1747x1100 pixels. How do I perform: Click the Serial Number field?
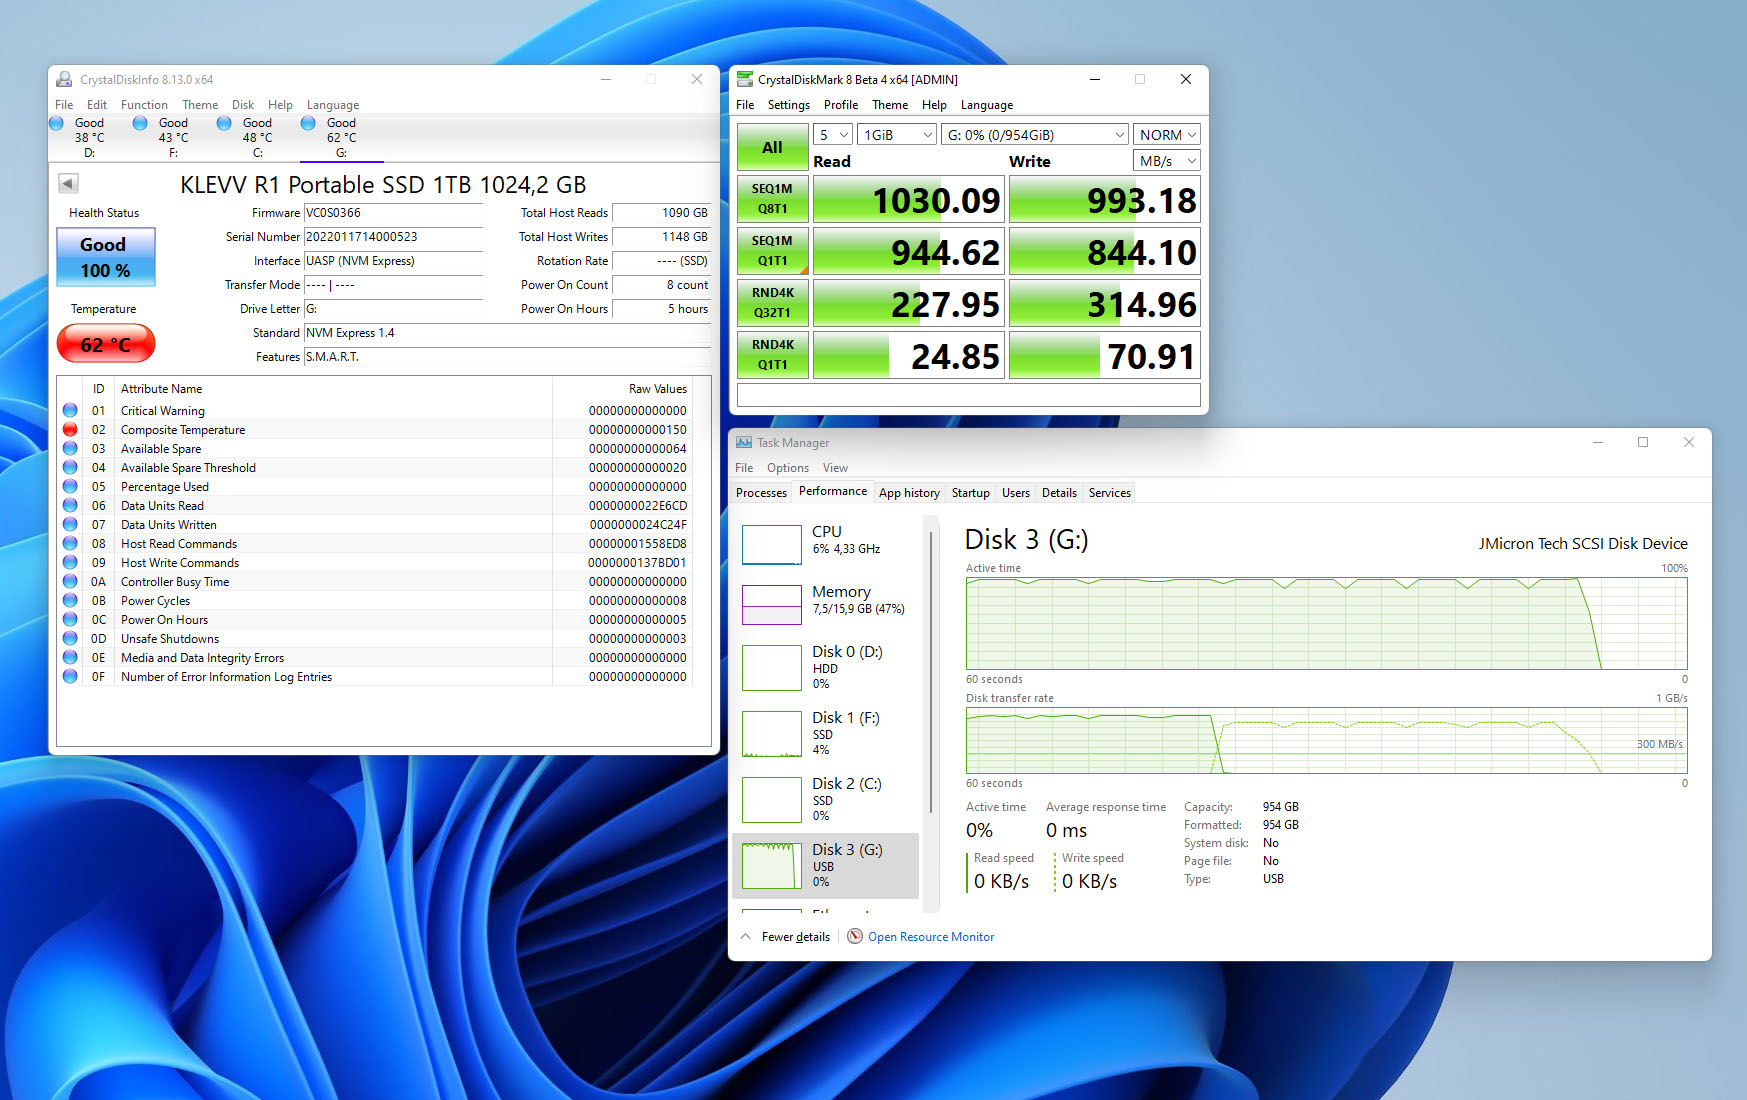393,237
